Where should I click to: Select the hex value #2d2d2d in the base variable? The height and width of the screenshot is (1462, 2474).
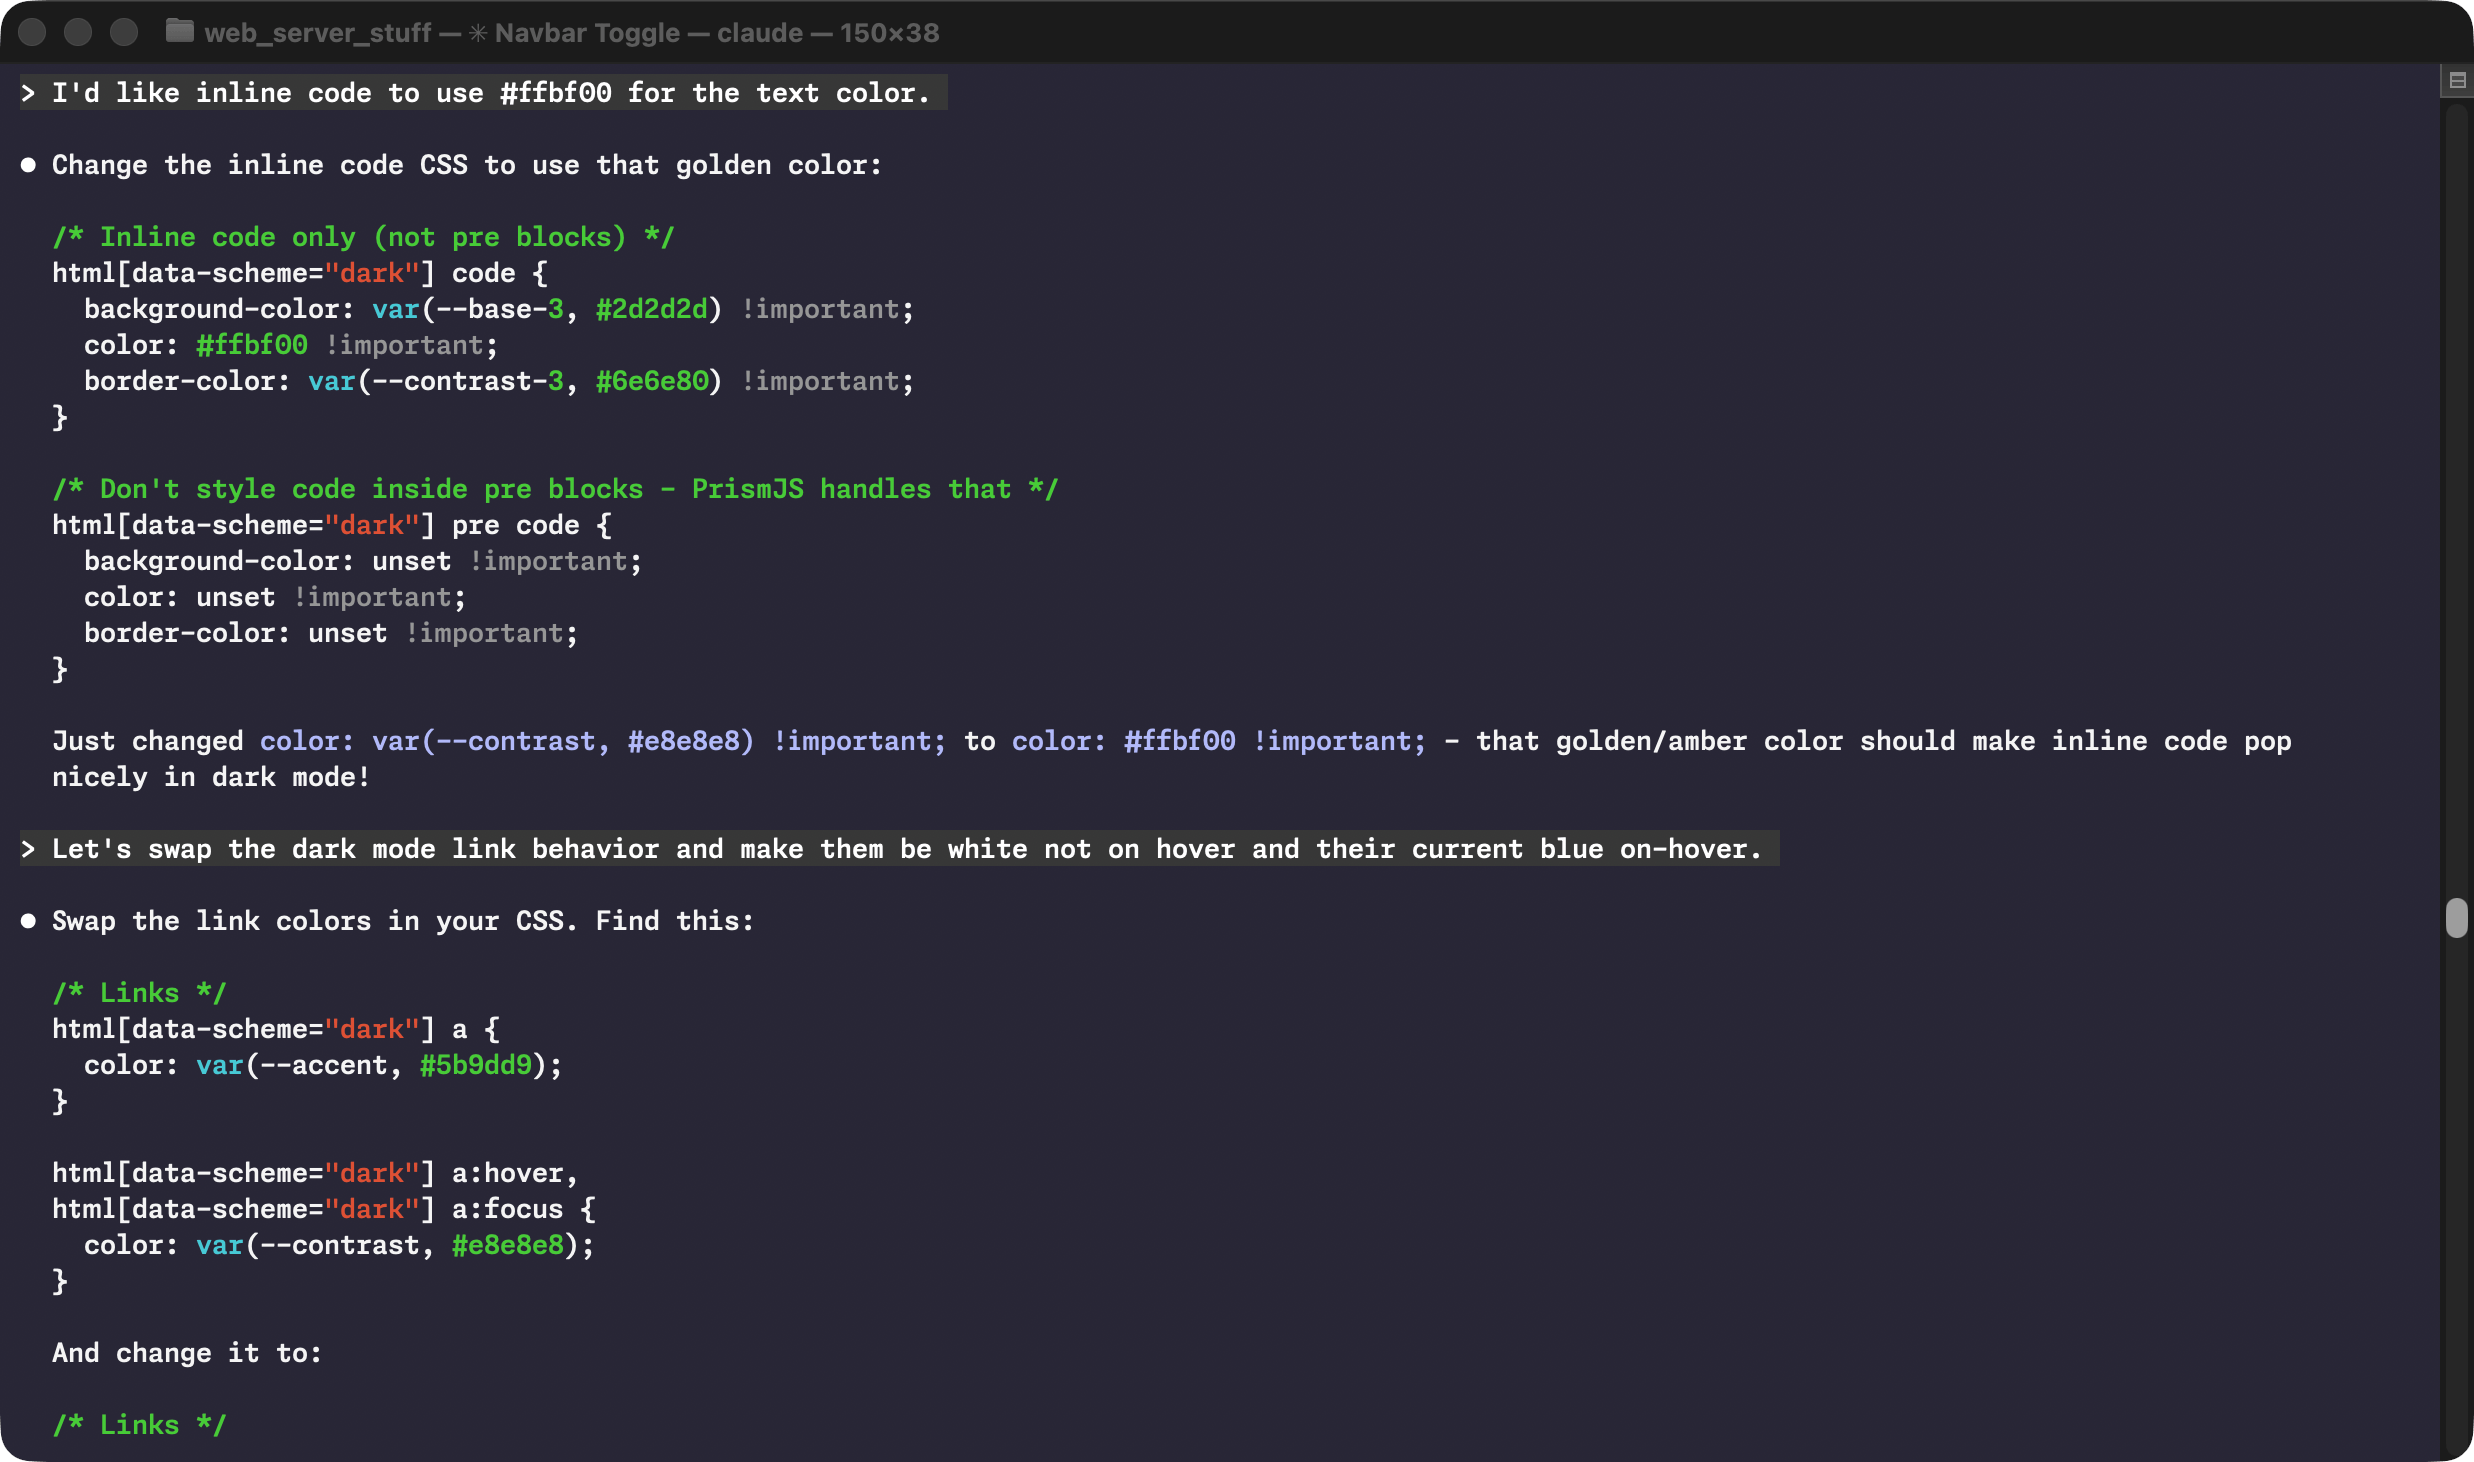pos(654,308)
